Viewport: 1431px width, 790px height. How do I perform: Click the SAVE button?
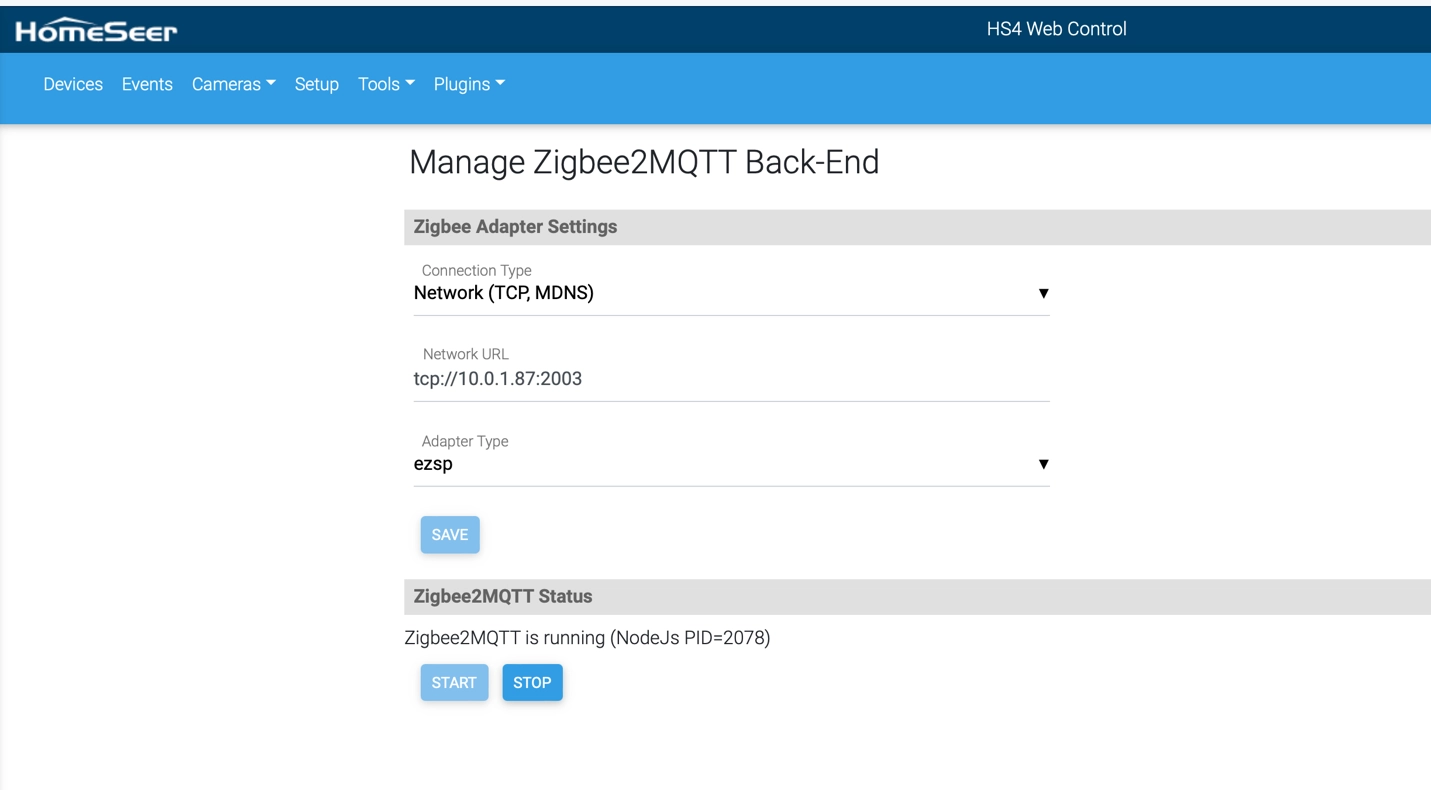click(x=450, y=535)
